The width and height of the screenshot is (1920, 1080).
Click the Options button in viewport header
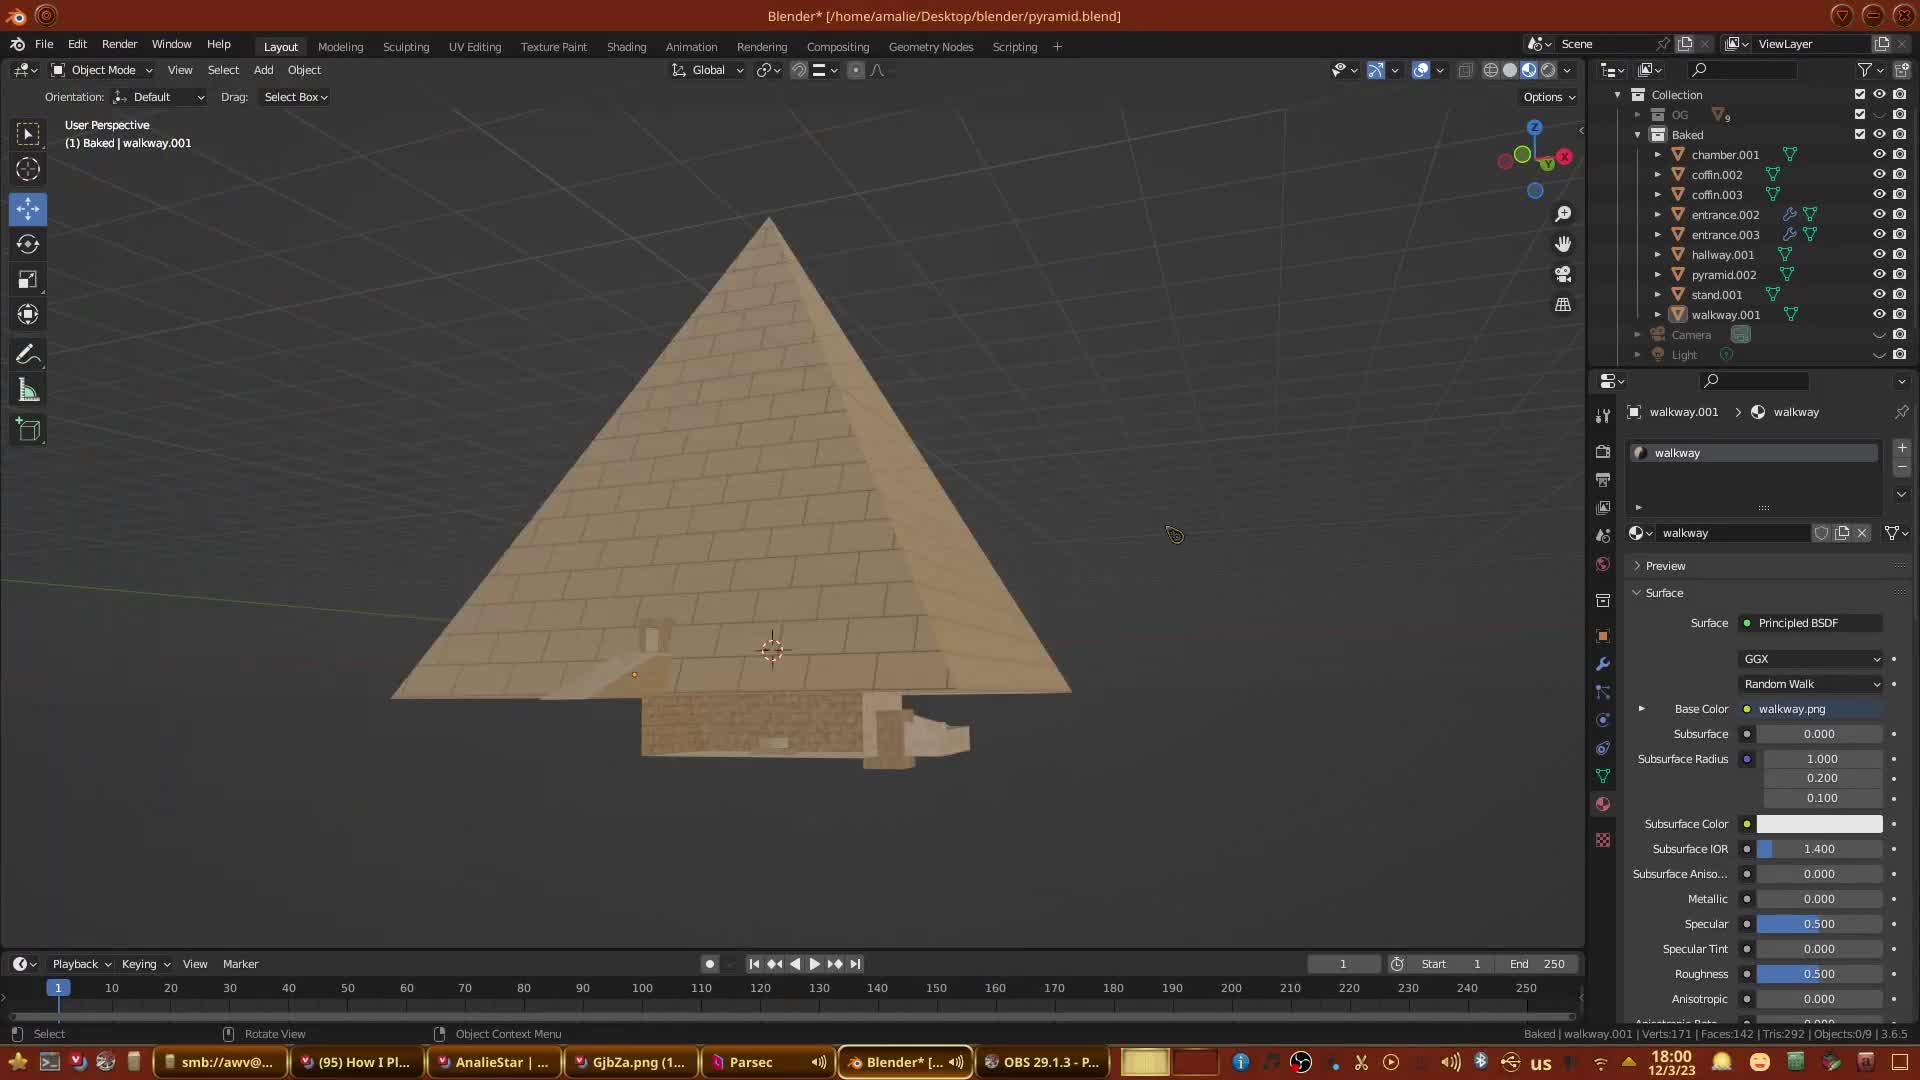(1548, 97)
